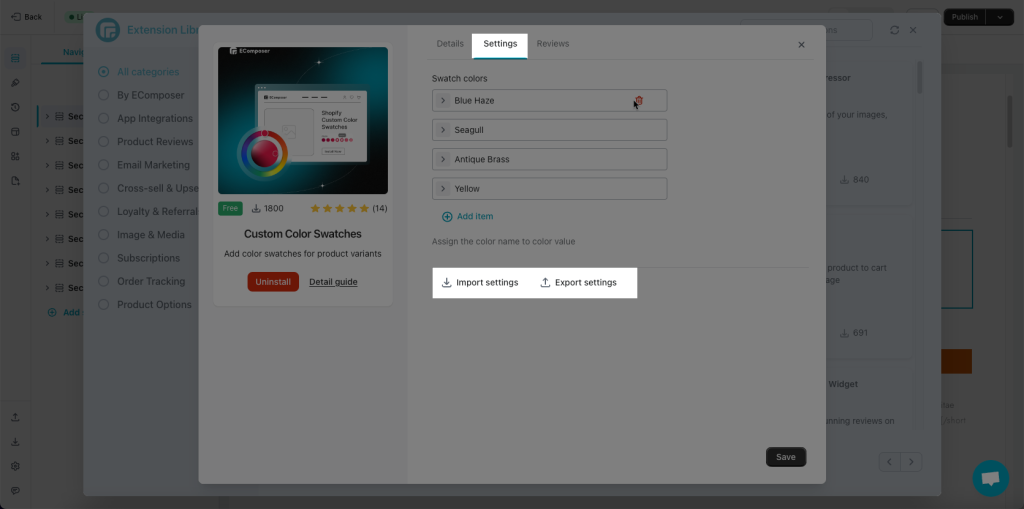Screen dimensions: 1024x509
Task: Select the Product Options category radio
Action: 103,304
